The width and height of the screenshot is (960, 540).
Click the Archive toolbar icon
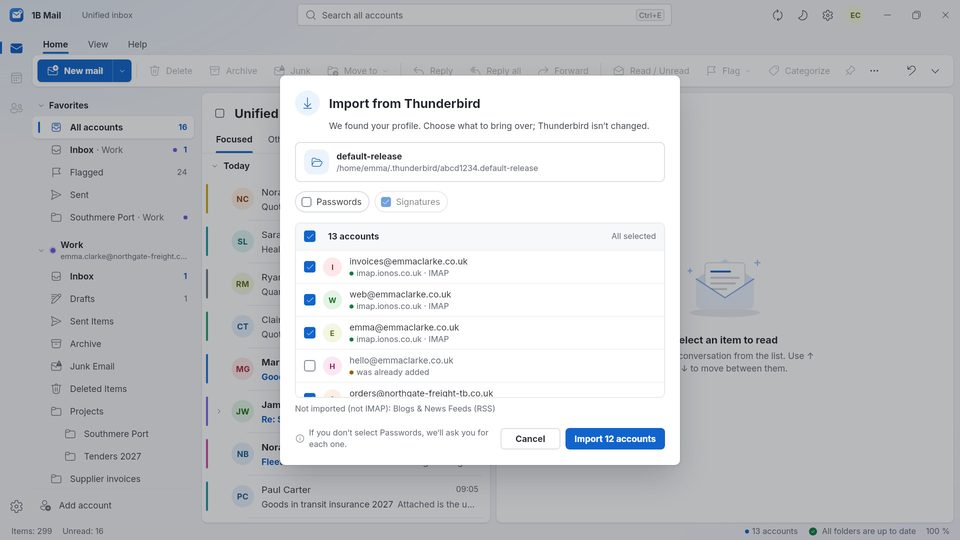(x=215, y=71)
